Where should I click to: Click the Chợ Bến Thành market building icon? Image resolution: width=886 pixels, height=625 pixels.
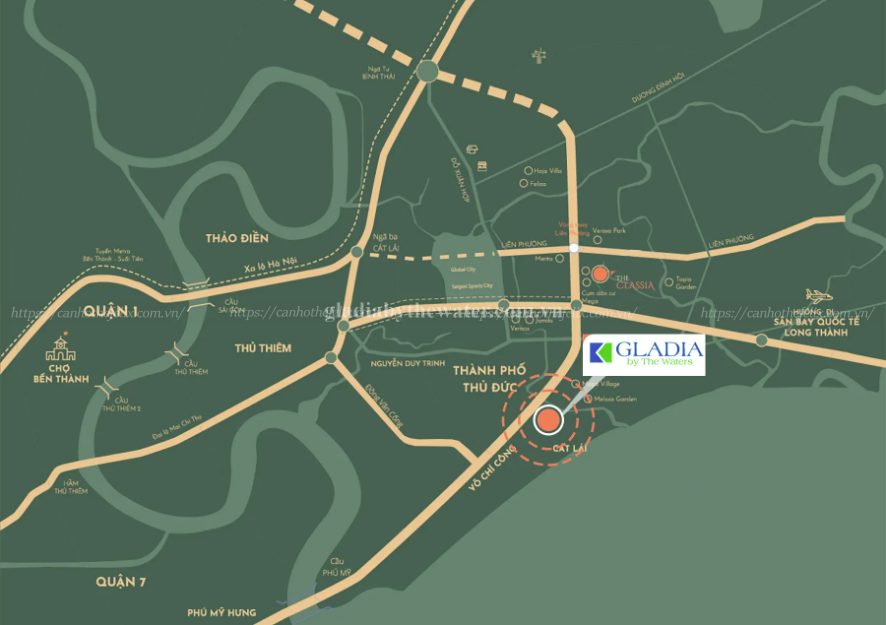pyautogui.click(x=60, y=349)
